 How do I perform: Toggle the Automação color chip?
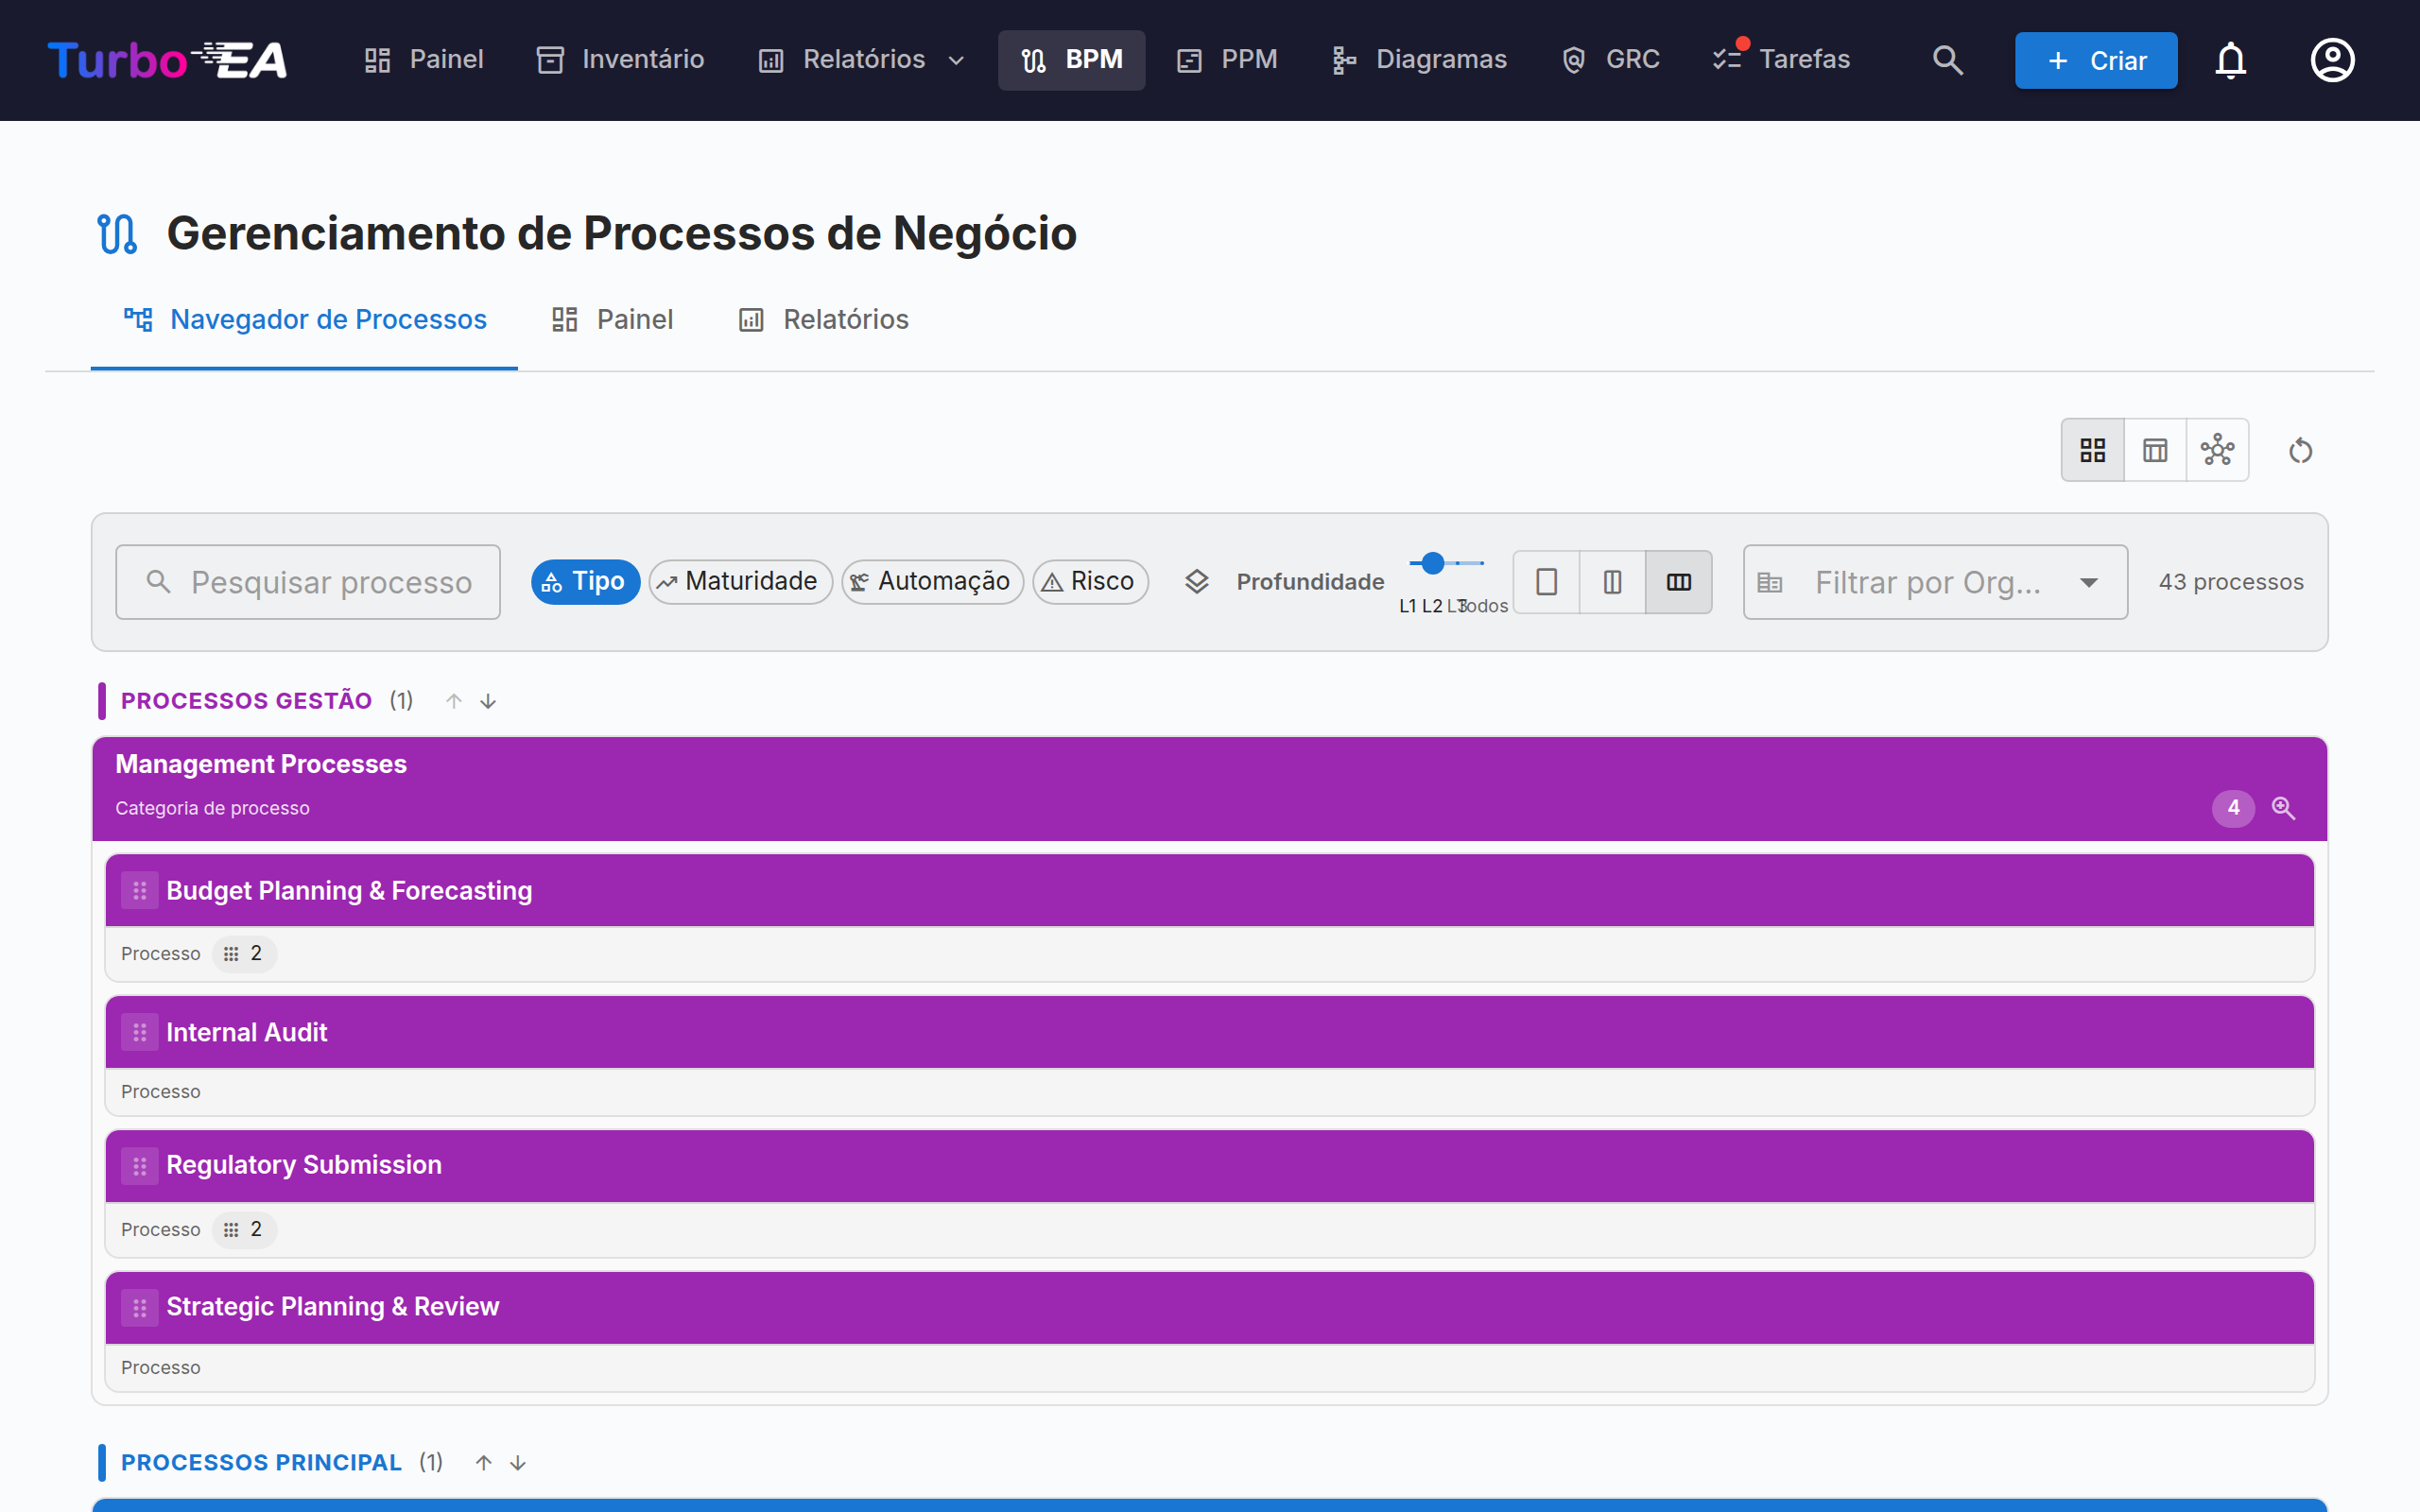932,582
